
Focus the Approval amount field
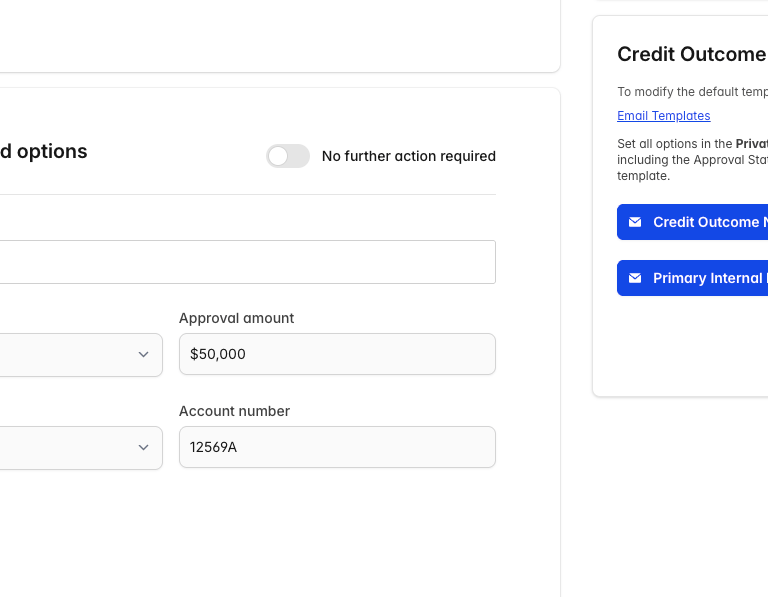(337, 354)
